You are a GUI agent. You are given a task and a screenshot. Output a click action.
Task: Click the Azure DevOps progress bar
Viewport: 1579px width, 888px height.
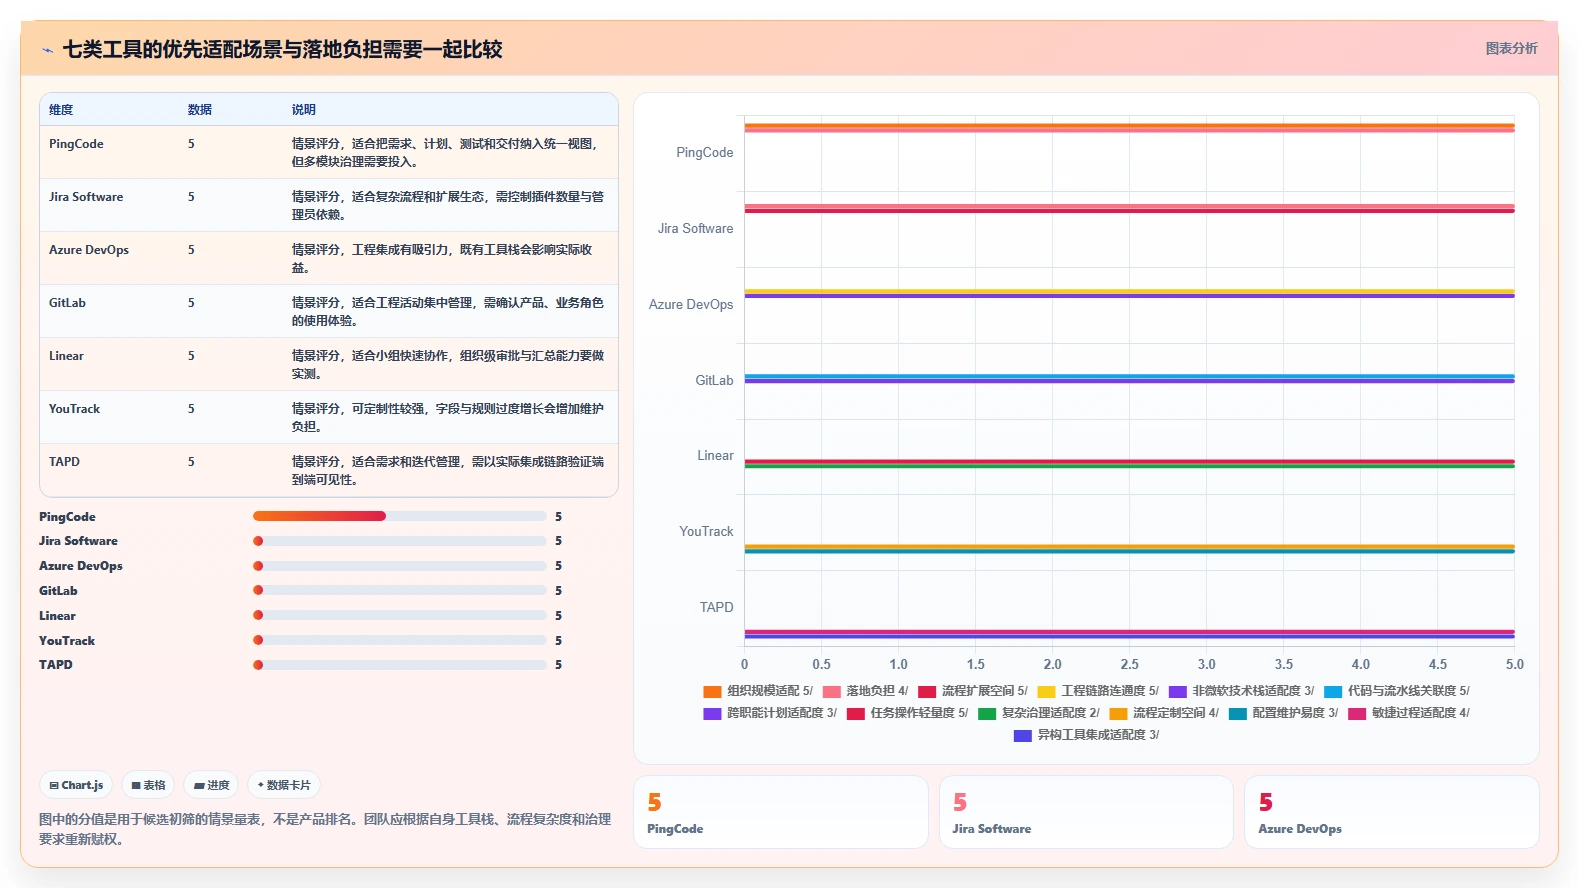coord(399,566)
